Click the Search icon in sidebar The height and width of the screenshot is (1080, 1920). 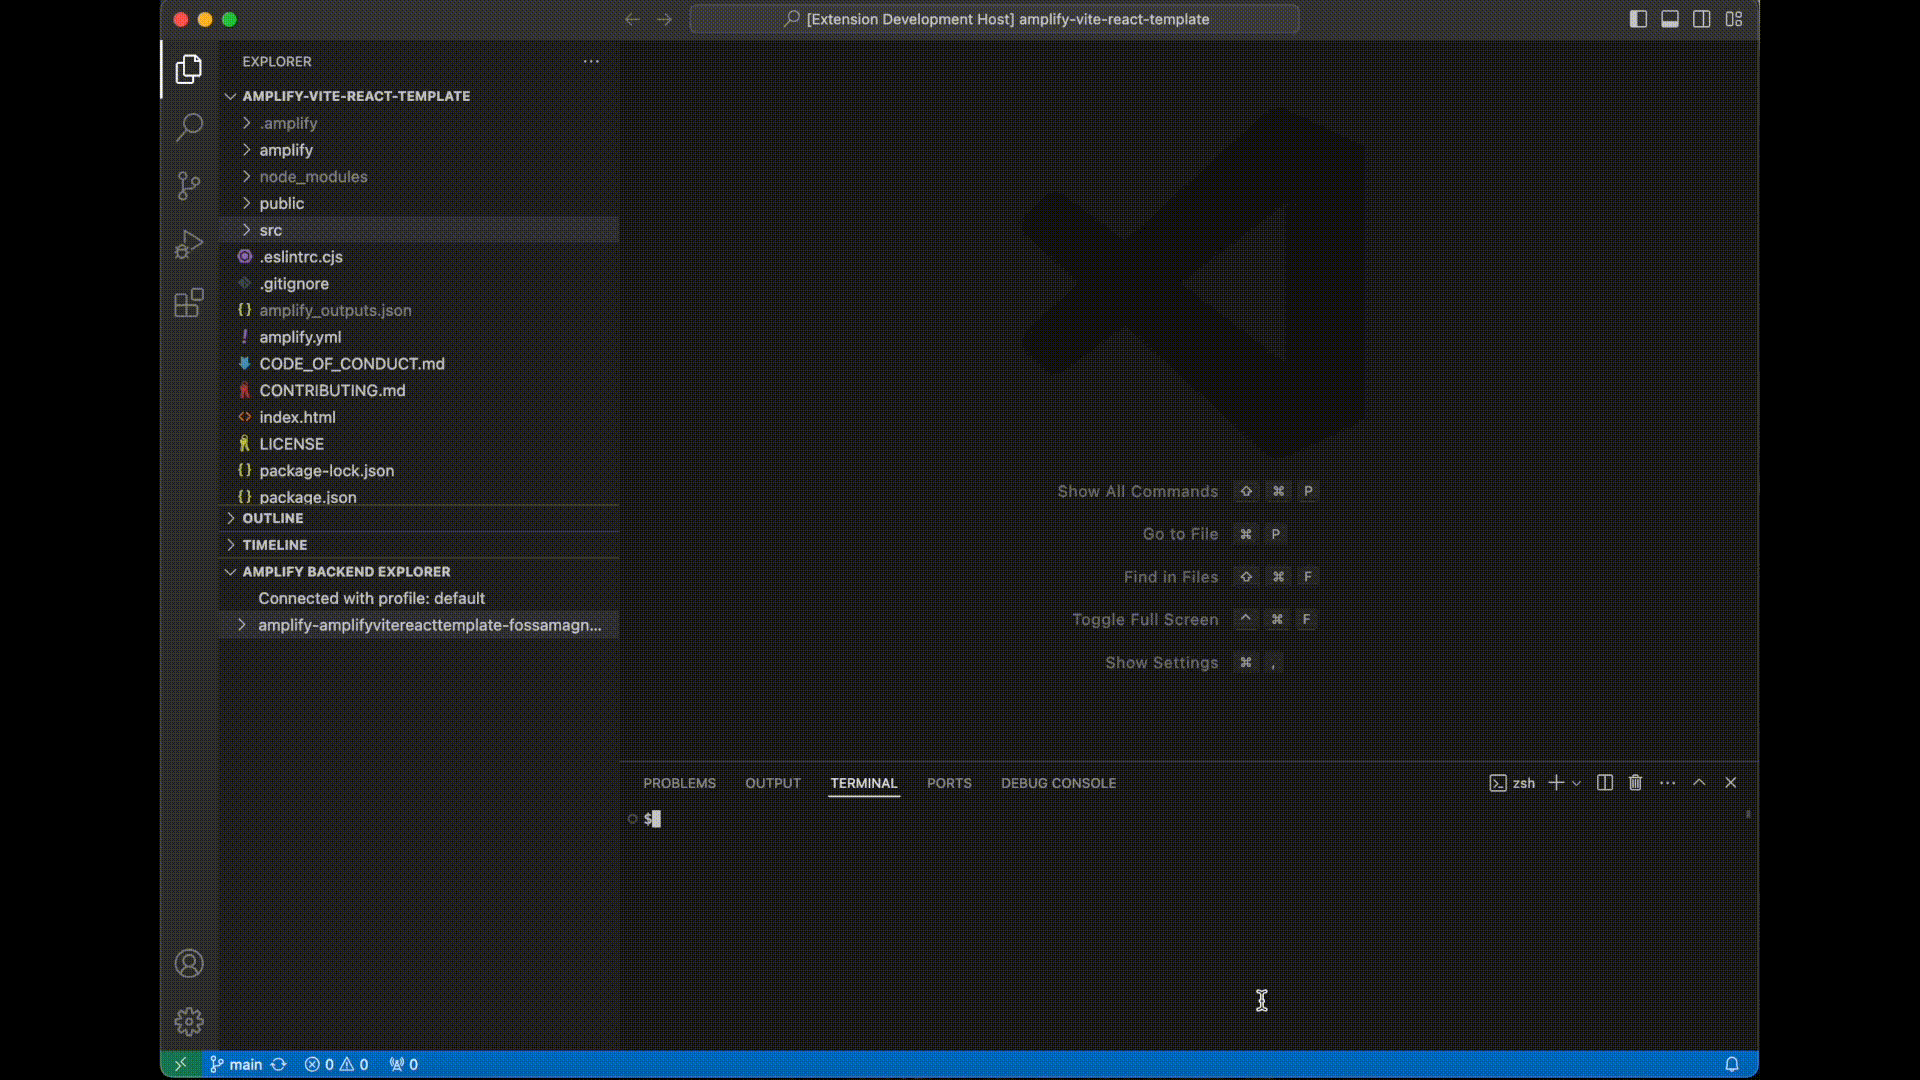(189, 127)
